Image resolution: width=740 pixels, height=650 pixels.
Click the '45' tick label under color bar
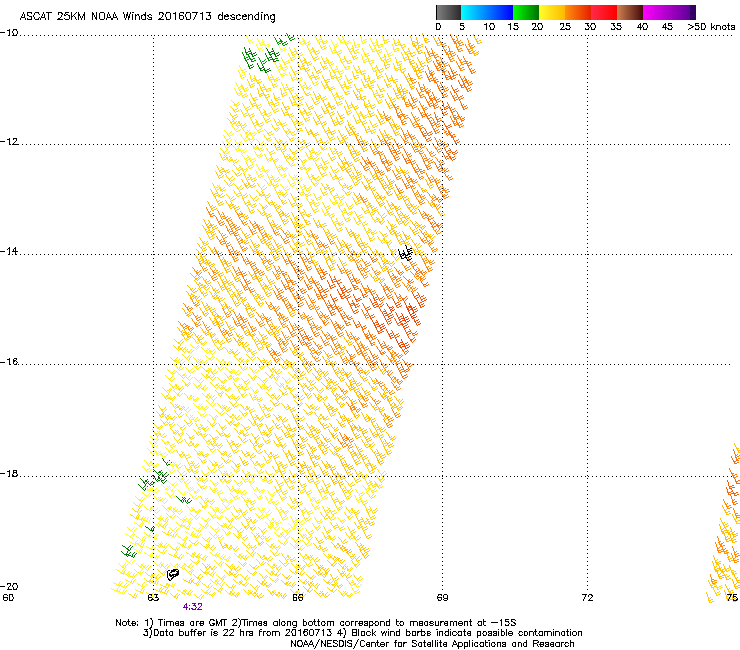click(x=667, y=27)
